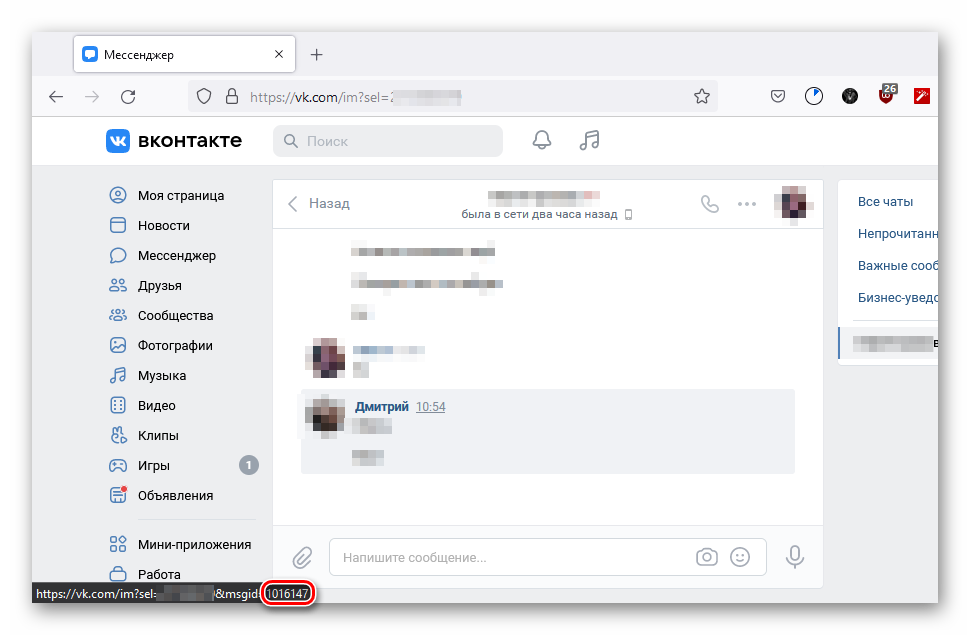
Task: Open the uBlock extension with 26 badge
Action: click(887, 95)
